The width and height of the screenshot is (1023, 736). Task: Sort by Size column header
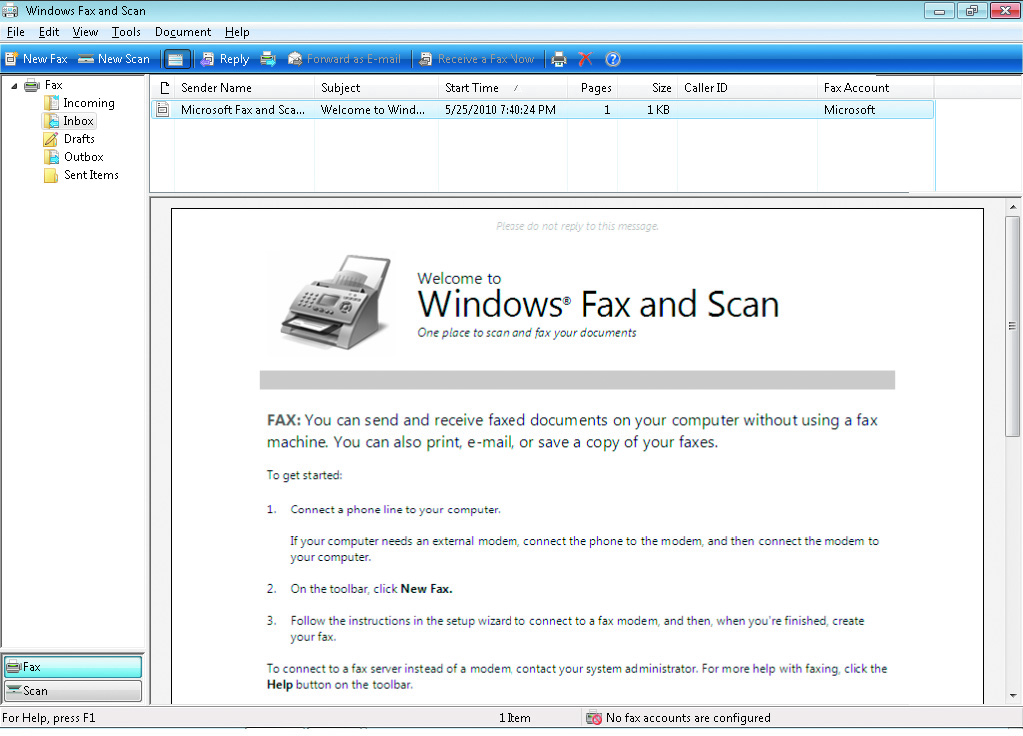click(647, 88)
